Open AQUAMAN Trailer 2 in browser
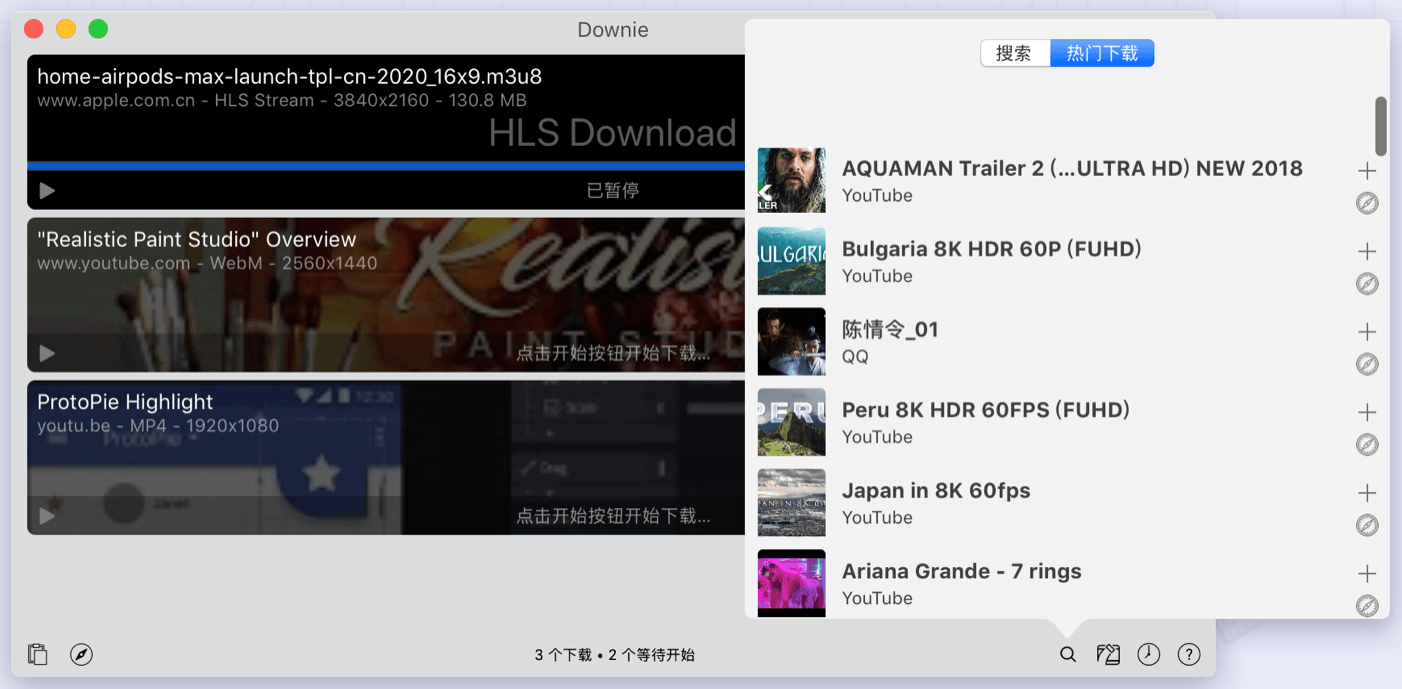Screen dimensions: 1402x689 click(1367, 203)
